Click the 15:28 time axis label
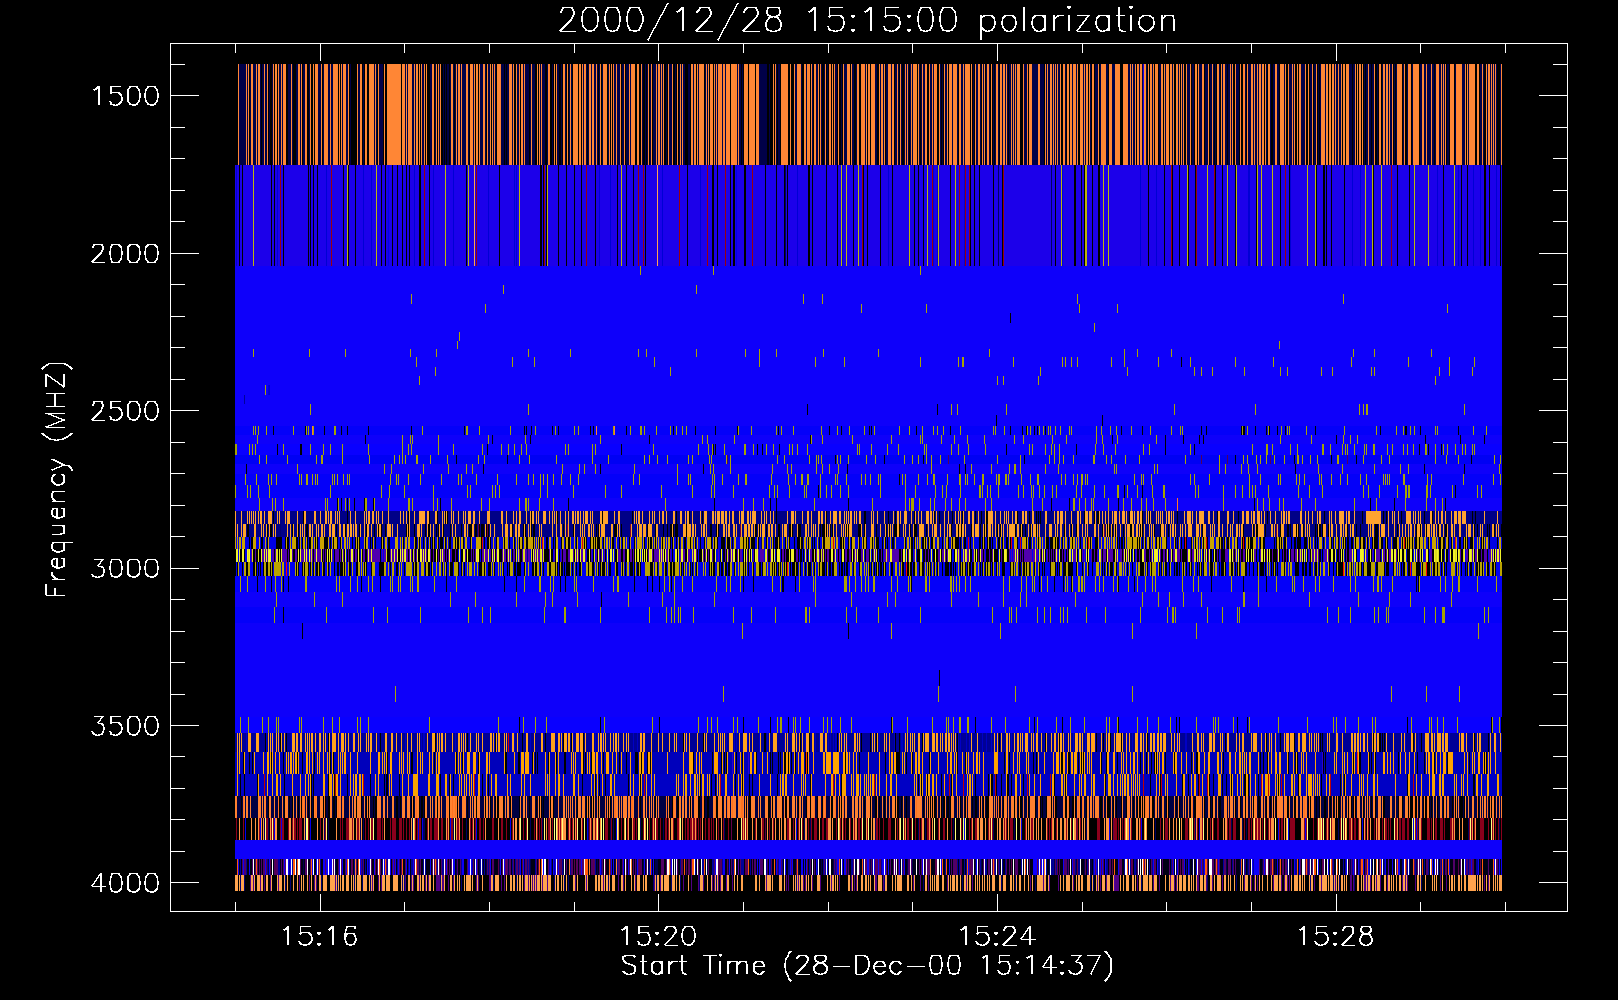The width and height of the screenshot is (1618, 1000). (x=1336, y=937)
